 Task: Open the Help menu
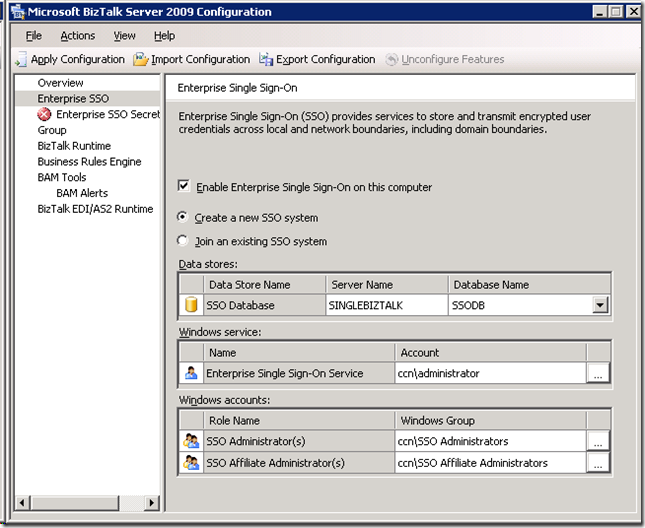pyautogui.click(x=165, y=36)
